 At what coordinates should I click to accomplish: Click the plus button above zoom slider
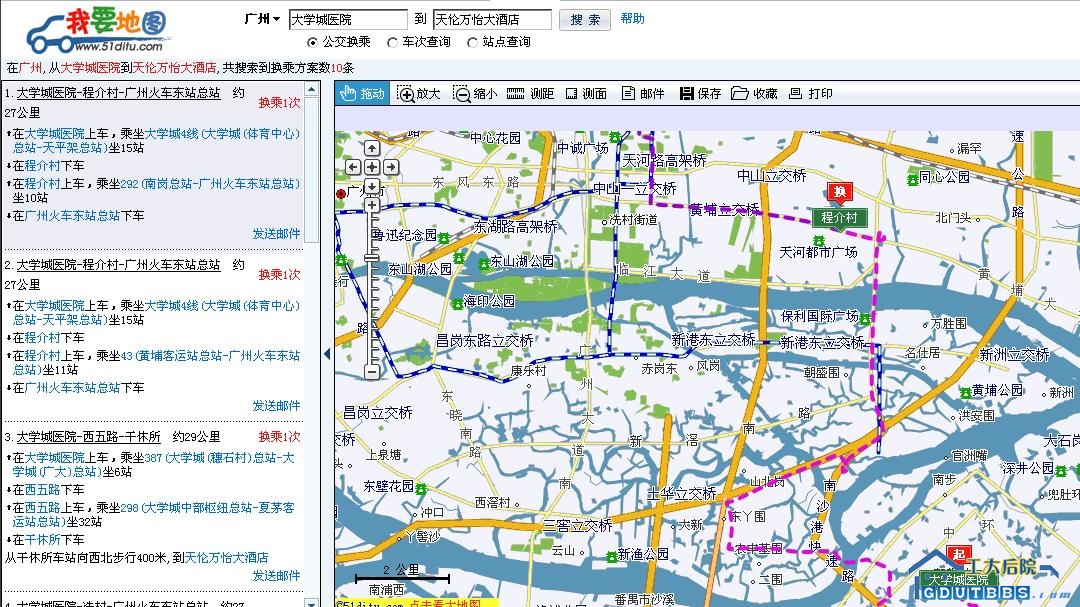click(x=372, y=205)
